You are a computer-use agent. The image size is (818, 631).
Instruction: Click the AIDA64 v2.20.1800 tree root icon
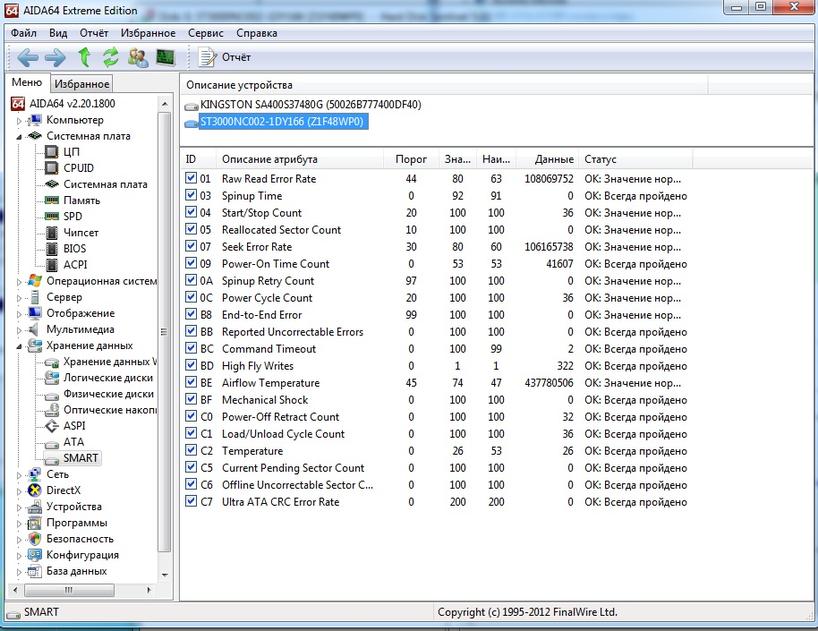coord(18,103)
